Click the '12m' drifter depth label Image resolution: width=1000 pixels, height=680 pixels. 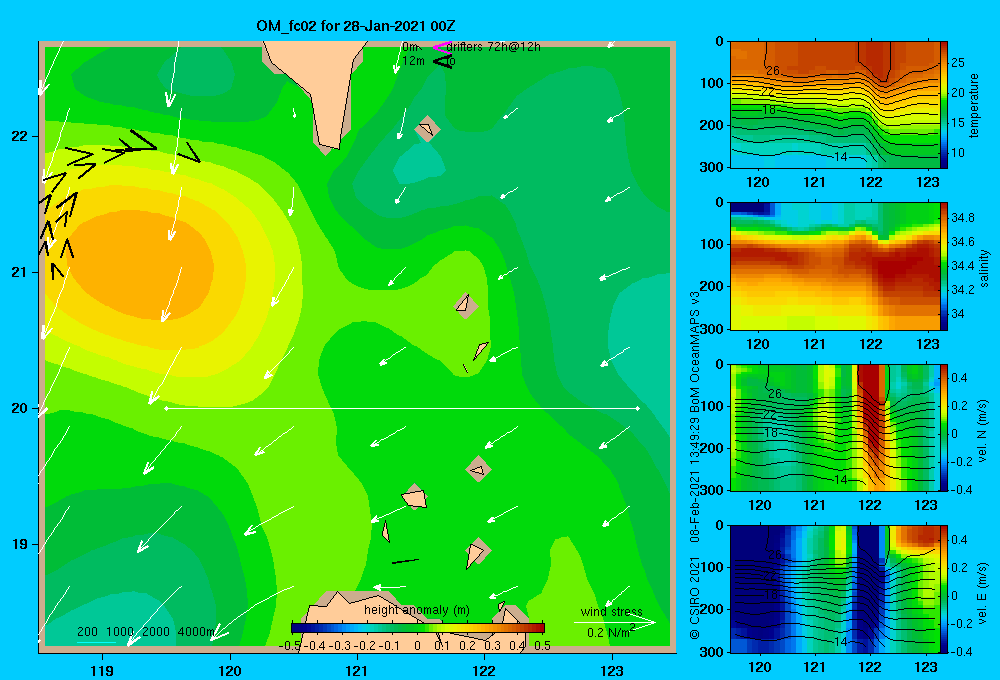[x=413, y=61]
